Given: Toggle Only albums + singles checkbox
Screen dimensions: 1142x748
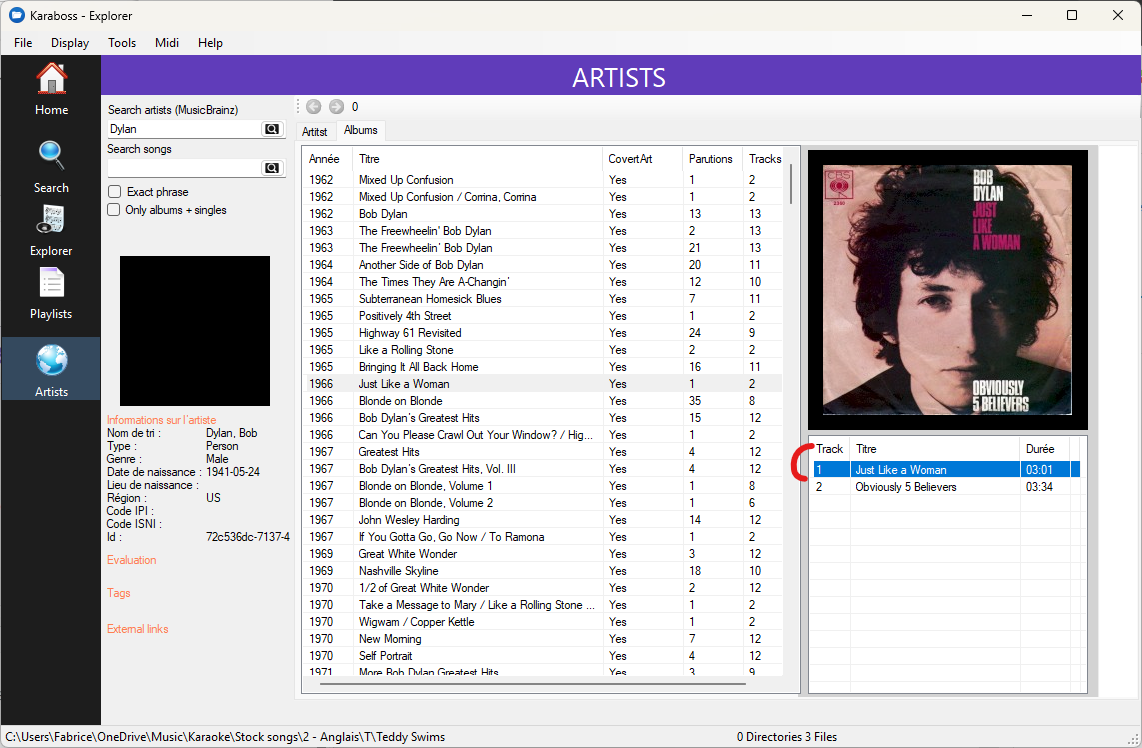Looking at the screenshot, I should click(115, 210).
